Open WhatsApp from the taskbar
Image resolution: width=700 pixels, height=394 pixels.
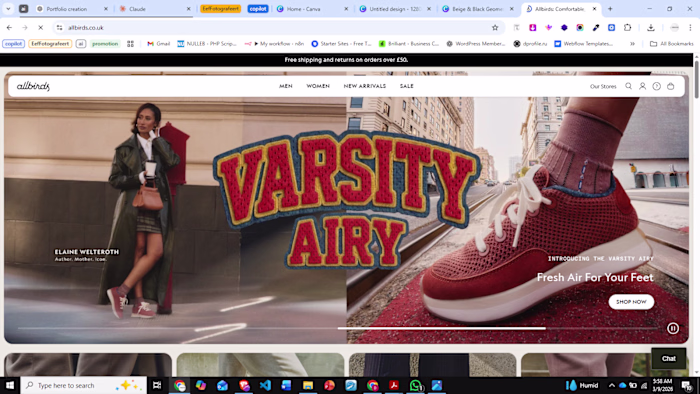(x=415, y=385)
